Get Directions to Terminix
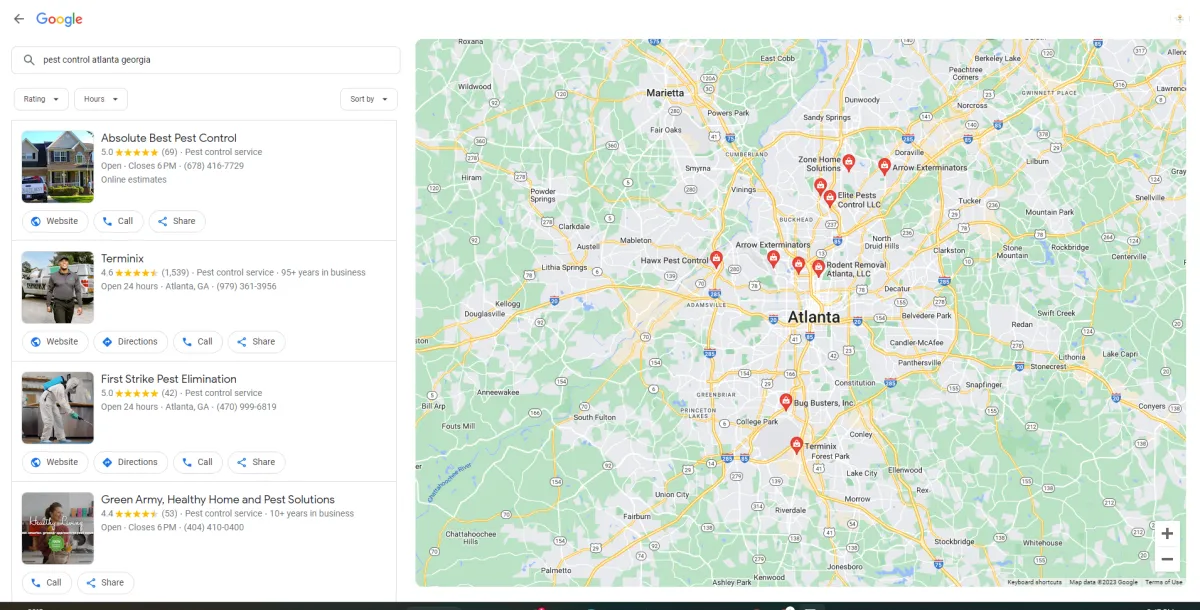Image resolution: width=1200 pixels, height=610 pixels. pos(130,342)
